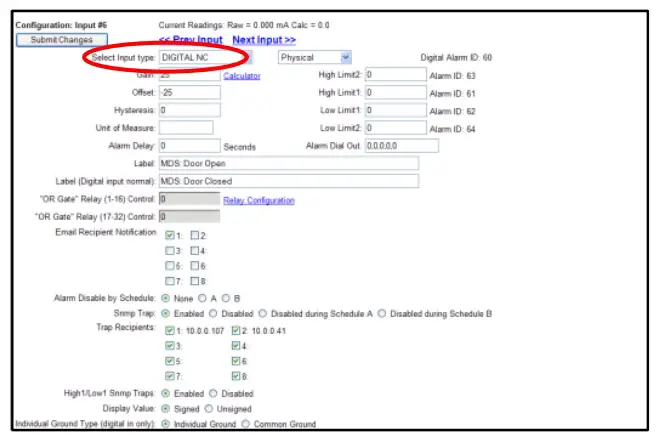Click the Unit of Measure field
This screenshot has width=656, height=438.
tap(186, 128)
